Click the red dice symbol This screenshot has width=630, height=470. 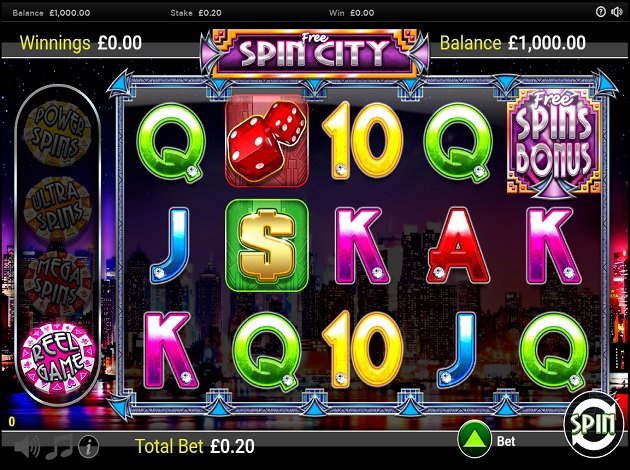coord(267,141)
